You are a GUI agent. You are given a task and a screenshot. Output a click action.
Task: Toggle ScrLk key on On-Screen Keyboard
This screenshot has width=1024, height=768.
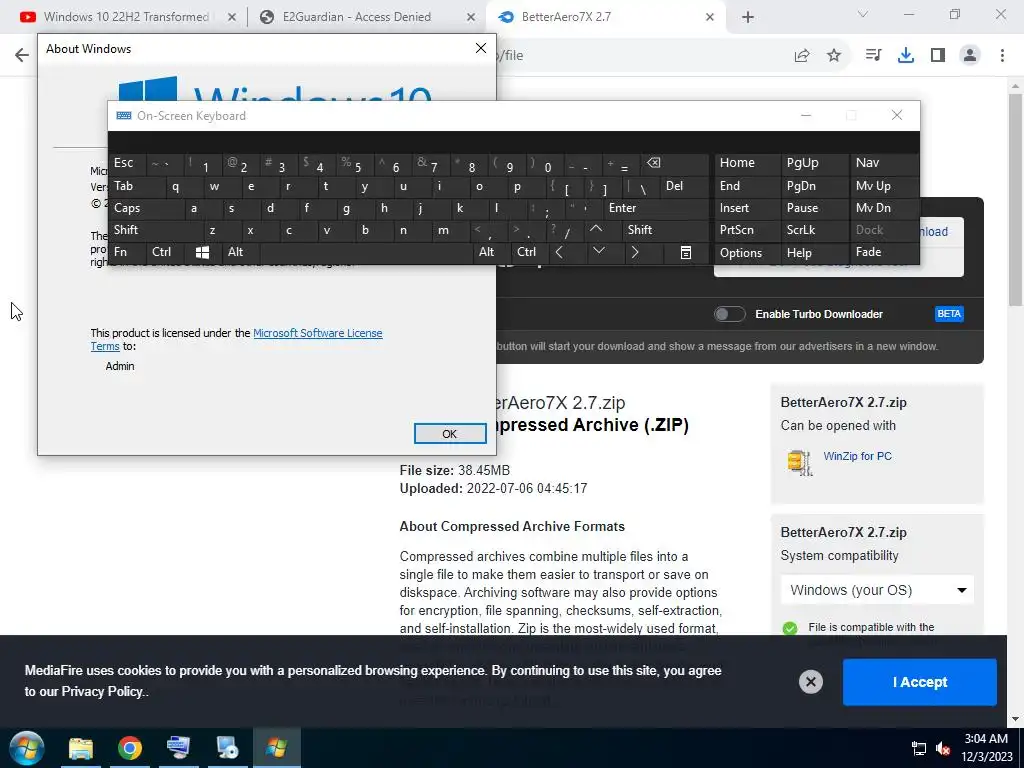tap(814, 230)
